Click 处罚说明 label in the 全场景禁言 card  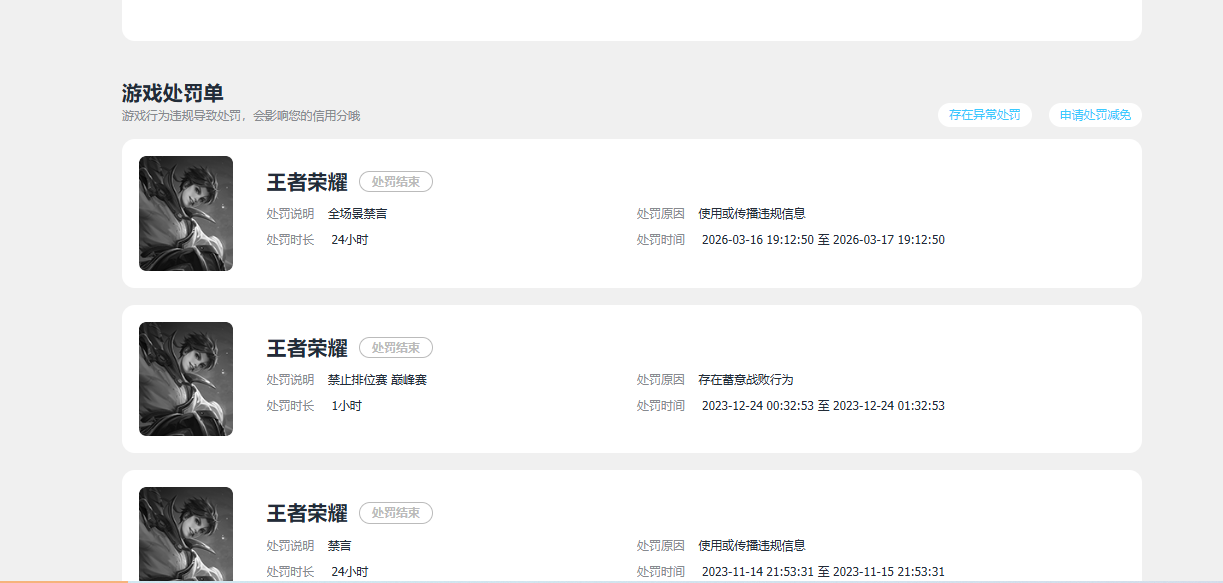pyautogui.click(x=290, y=214)
